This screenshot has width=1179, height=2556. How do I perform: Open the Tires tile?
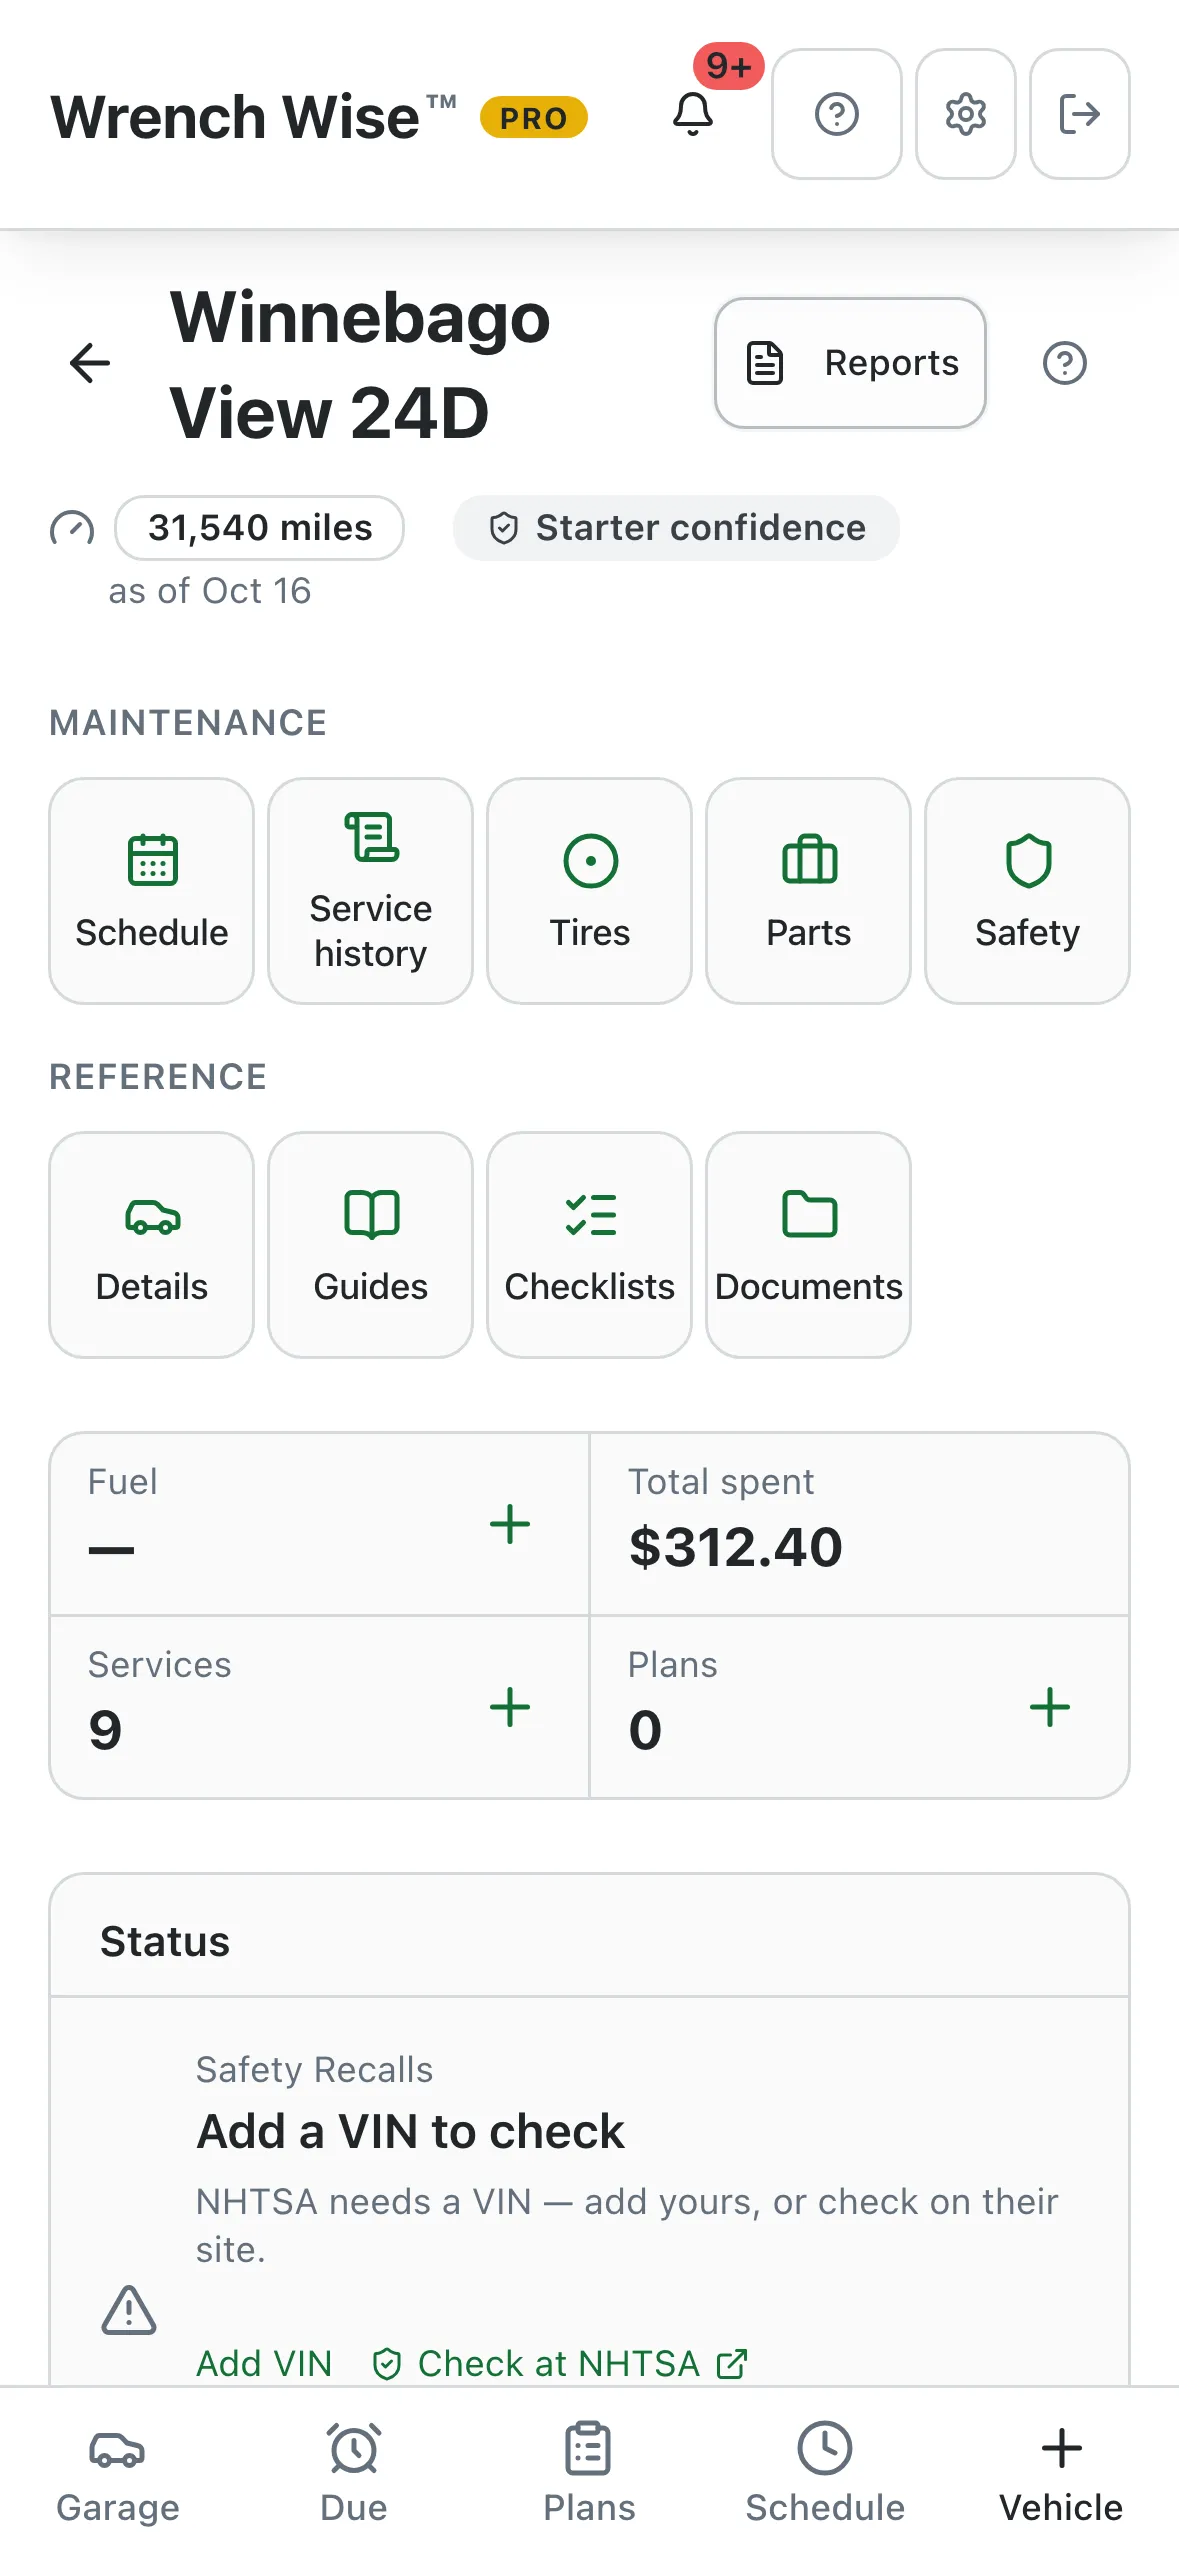tap(590, 891)
